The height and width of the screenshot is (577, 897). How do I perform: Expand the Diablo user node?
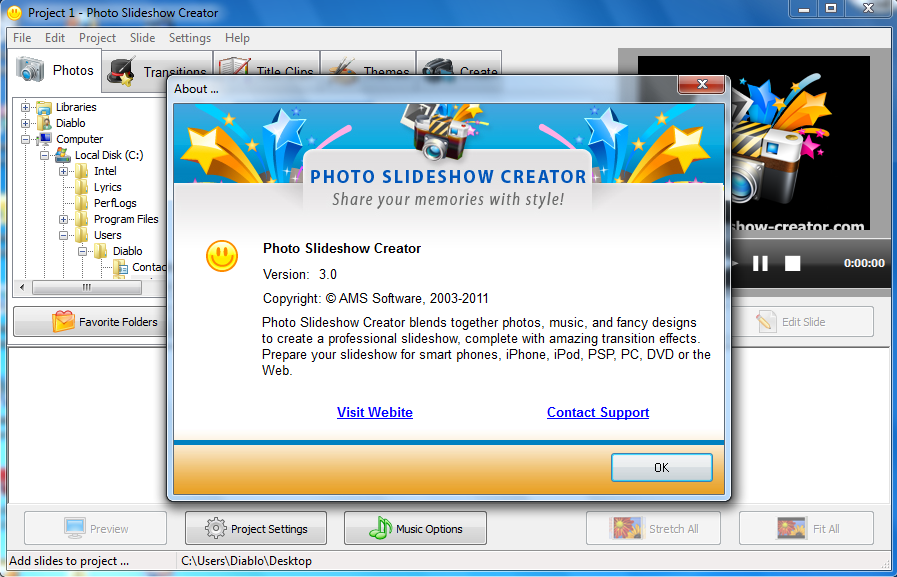25,123
